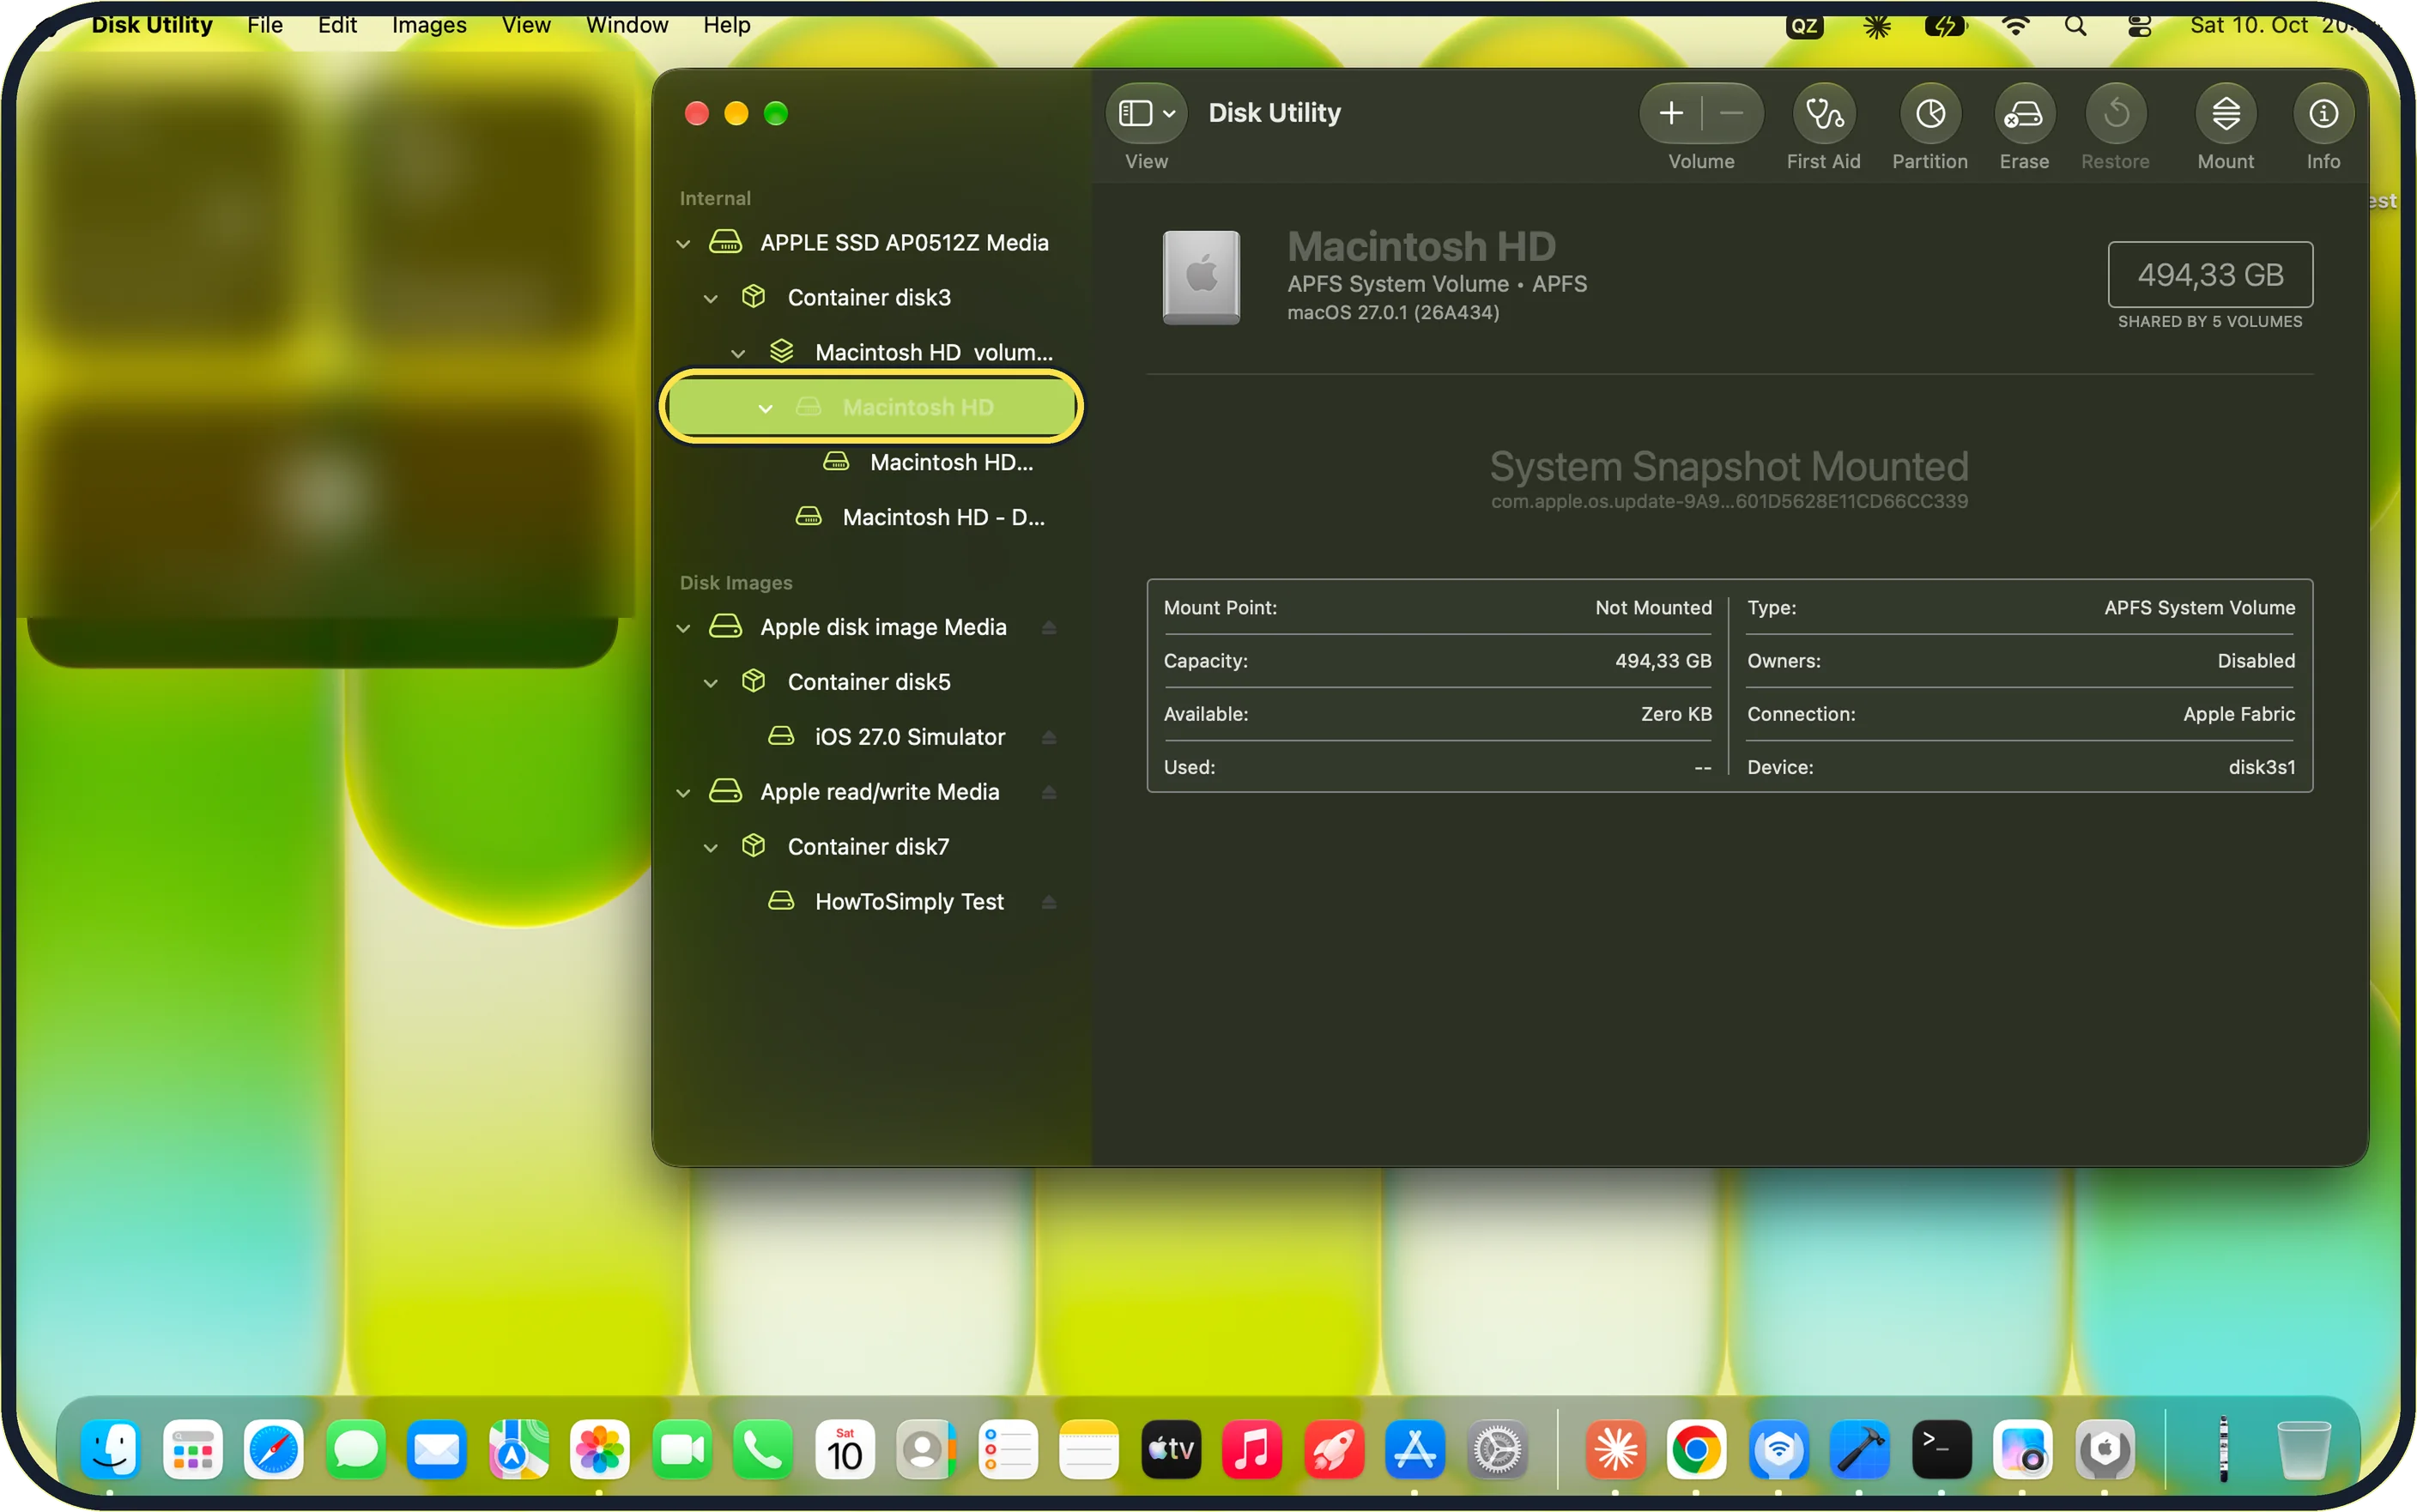Viewport: 2417px width, 1512px height.
Task: Click disk3s1 device value
Action: [x=2261, y=767]
